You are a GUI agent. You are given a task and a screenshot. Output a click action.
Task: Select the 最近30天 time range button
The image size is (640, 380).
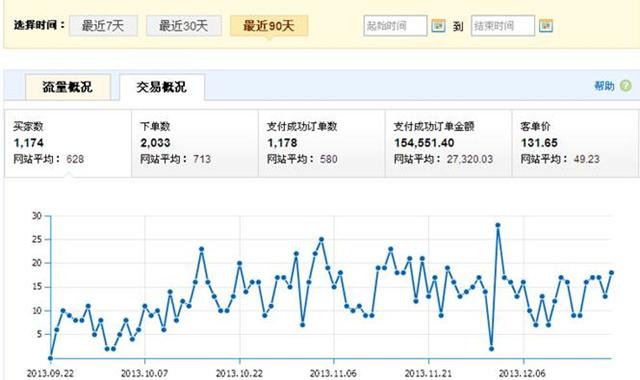tap(184, 26)
